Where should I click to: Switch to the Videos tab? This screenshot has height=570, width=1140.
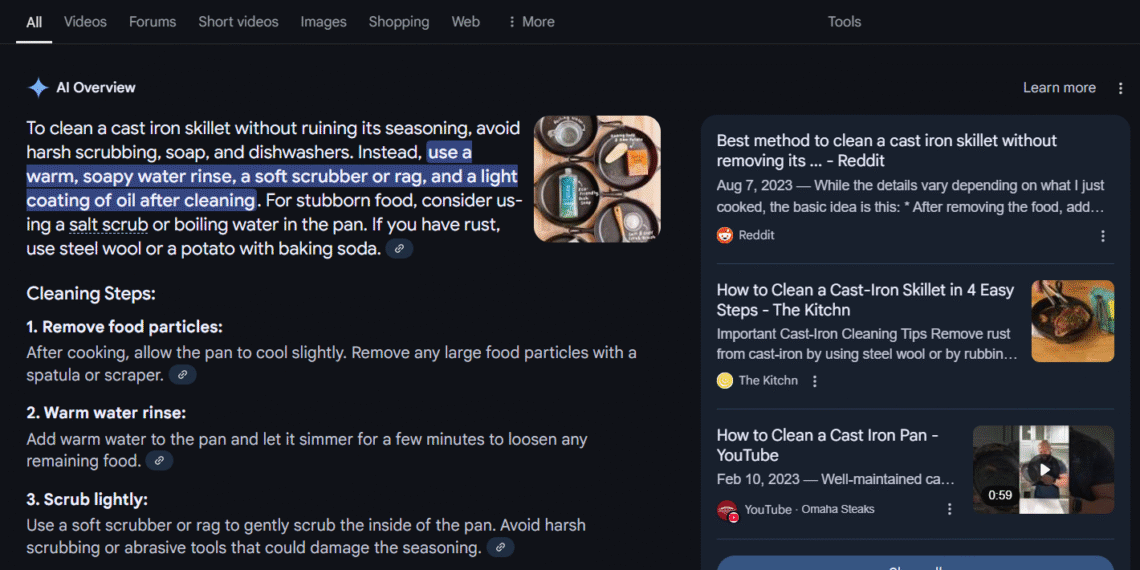coord(85,22)
